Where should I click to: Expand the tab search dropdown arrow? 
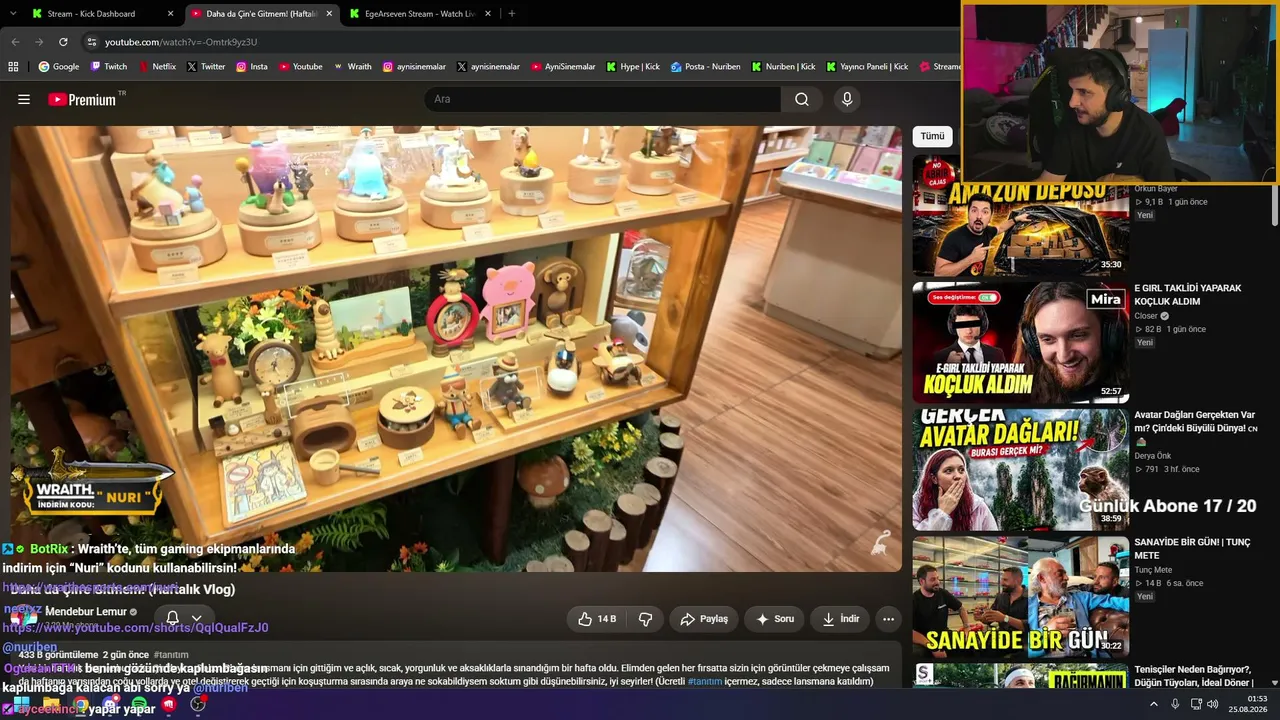click(x=12, y=14)
